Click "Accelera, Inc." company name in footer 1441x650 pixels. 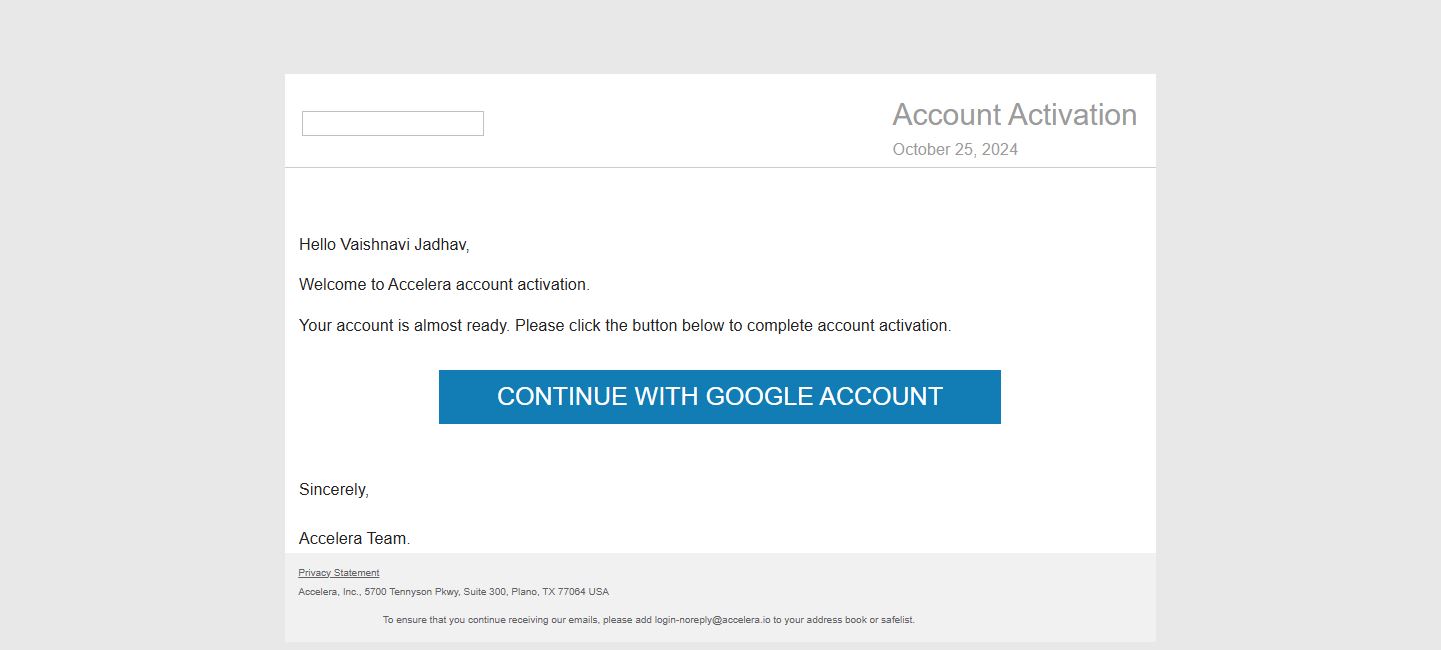pos(329,592)
